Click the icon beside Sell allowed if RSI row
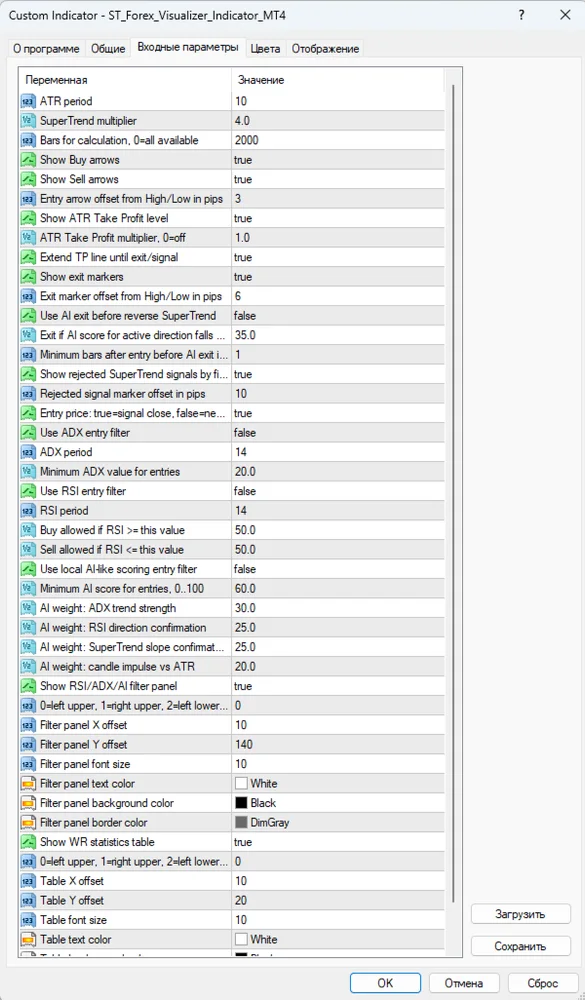 pyautogui.click(x=28, y=550)
